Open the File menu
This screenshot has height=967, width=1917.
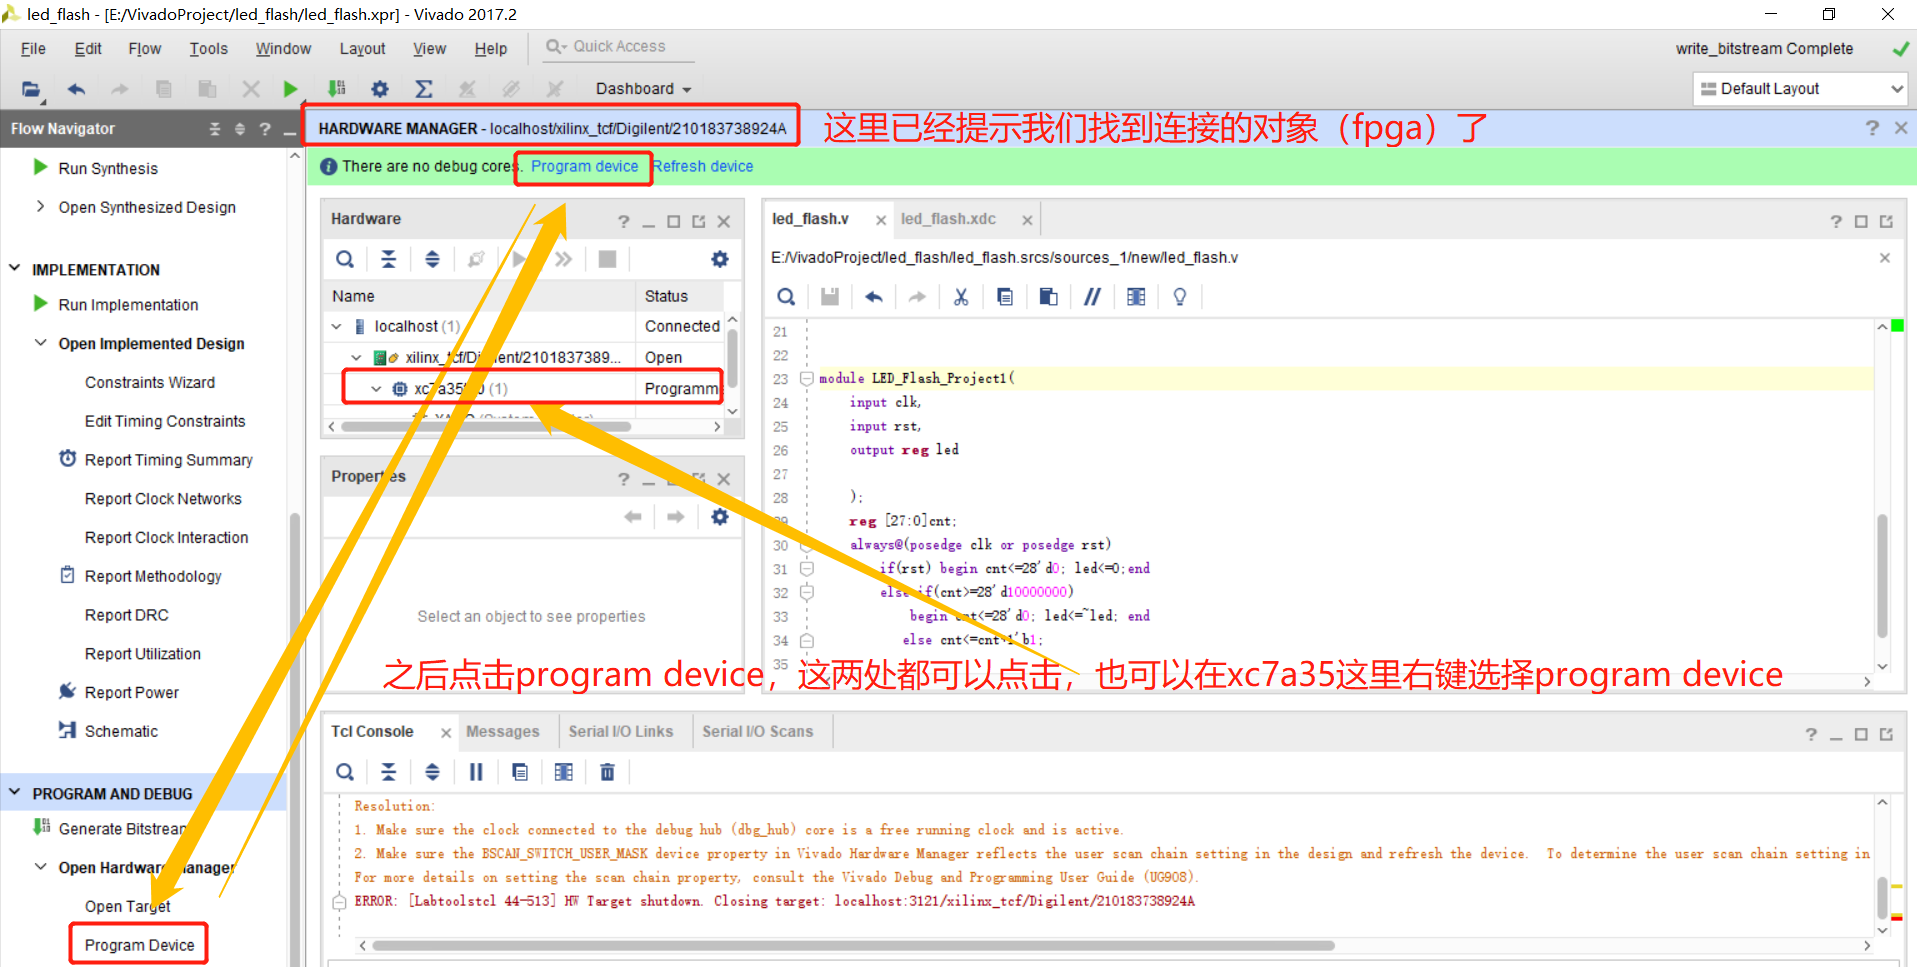pyautogui.click(x=33, y=48)
